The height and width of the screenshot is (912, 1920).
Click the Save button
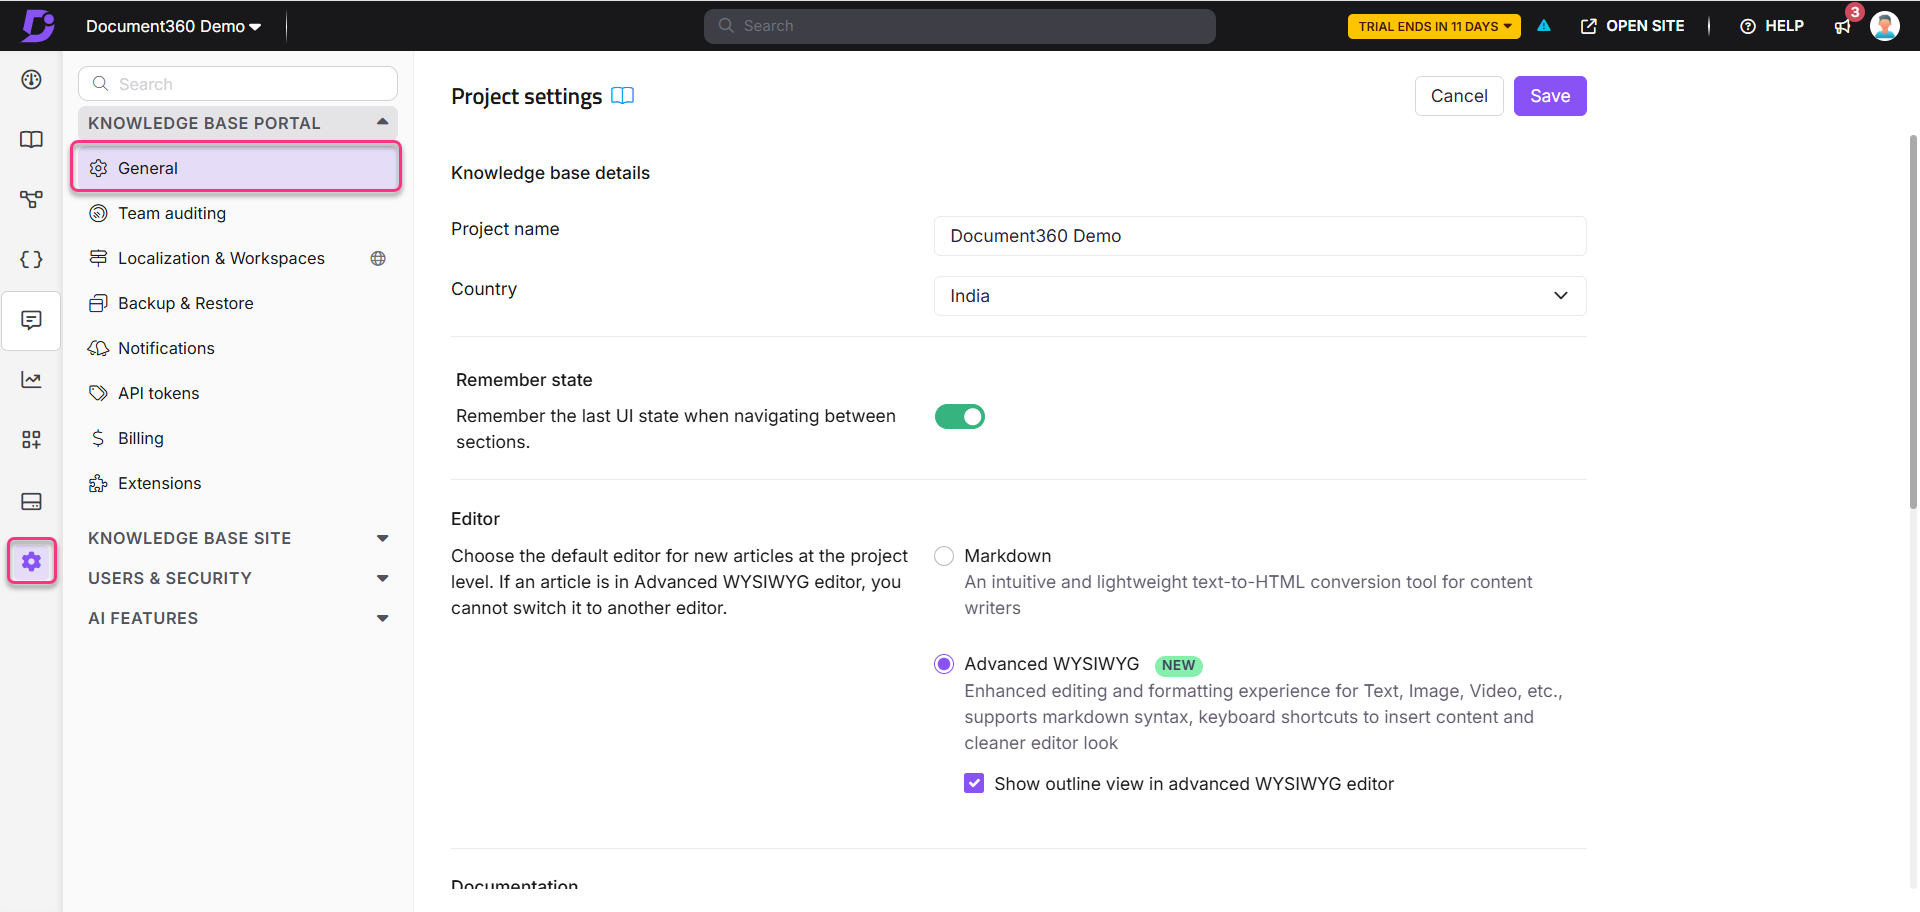(x=1550, y=96)
